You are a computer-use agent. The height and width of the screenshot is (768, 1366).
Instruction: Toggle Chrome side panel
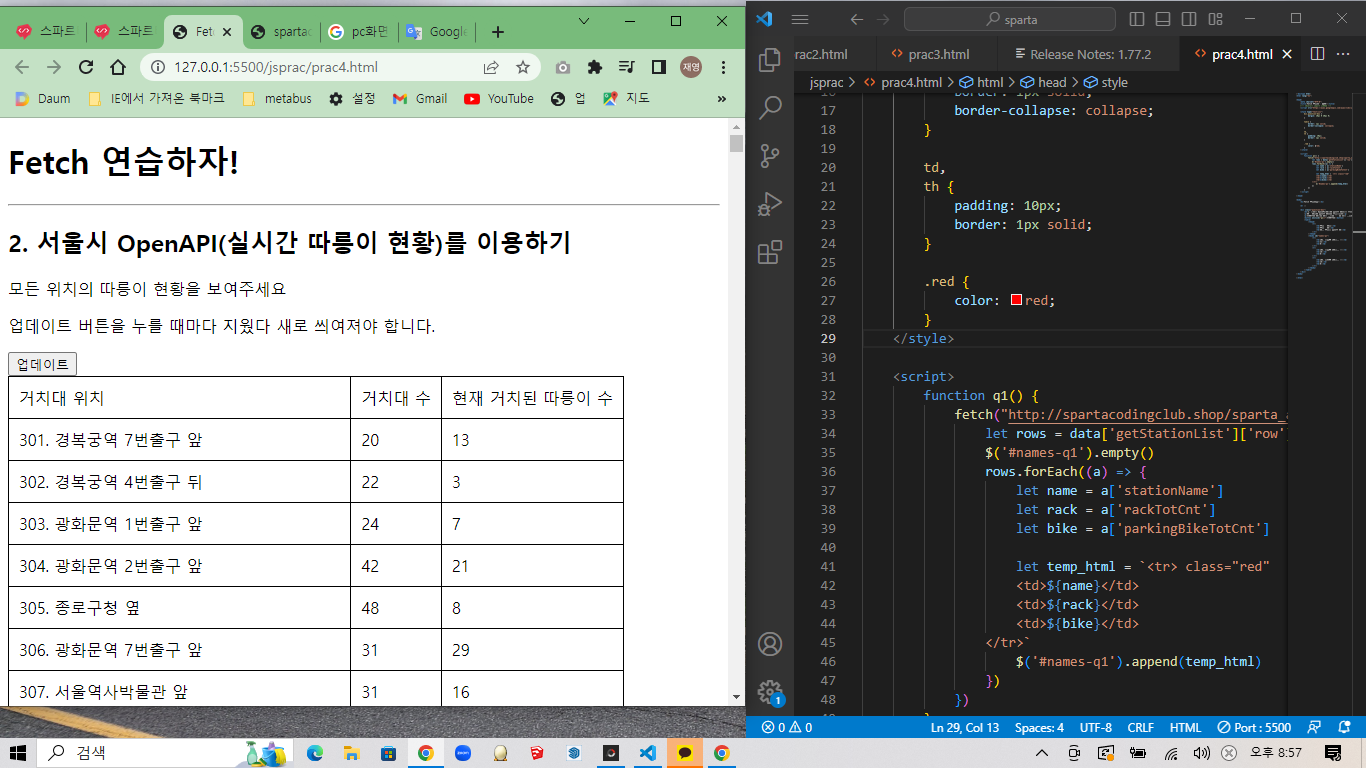[x=658, y=67]
